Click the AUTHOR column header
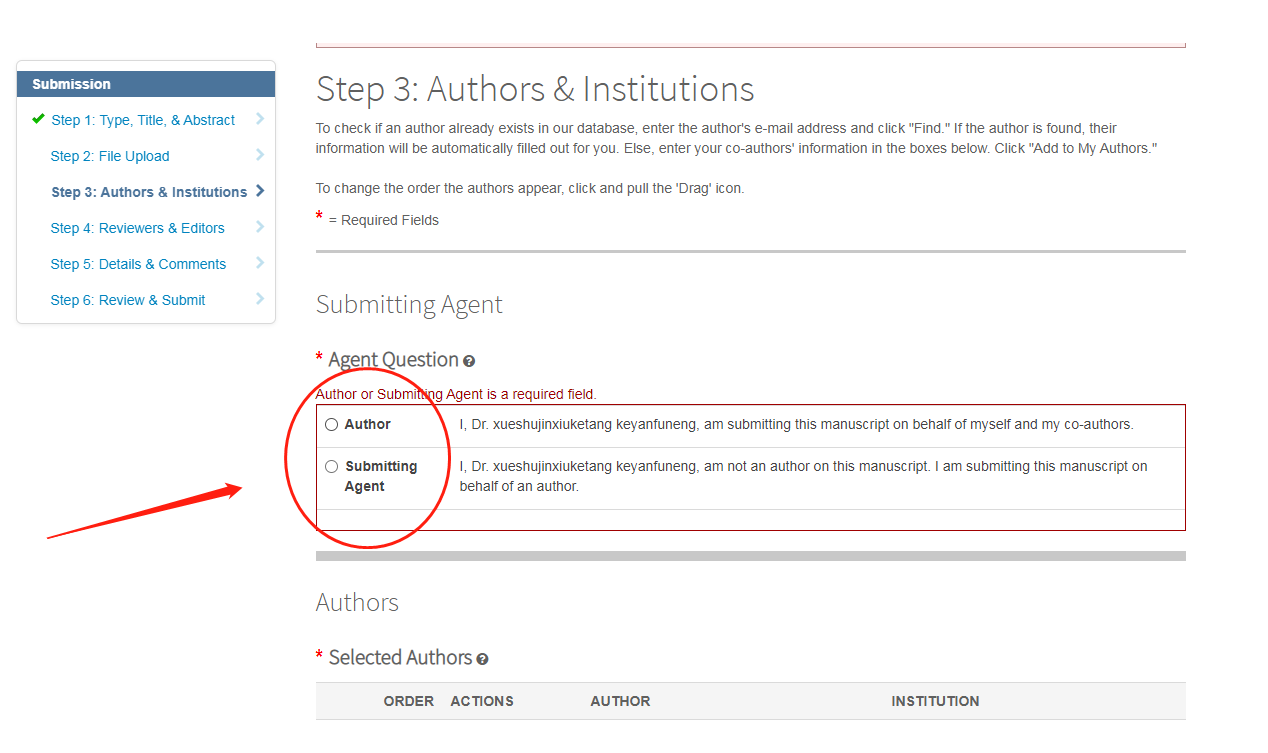This screenshot has height=753, width=1268. click(620, 701)
